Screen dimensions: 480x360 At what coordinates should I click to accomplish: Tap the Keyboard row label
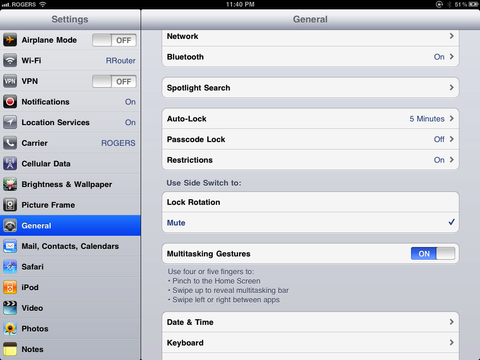pos(185,343)
